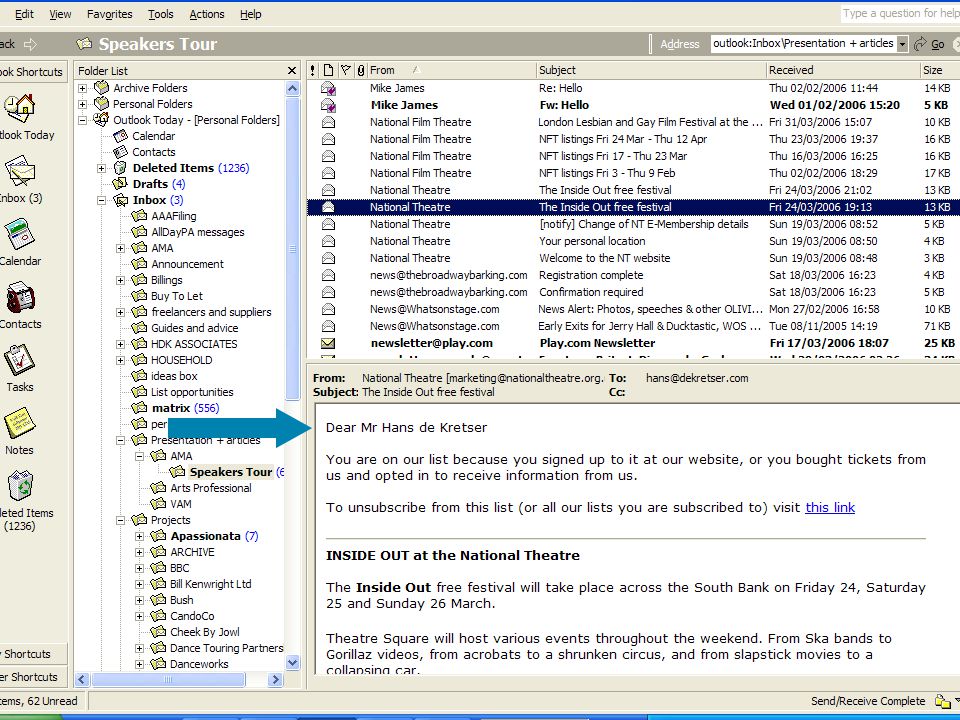This screenshot has height=720, width=960.
Task: Open the View menu
Action: [60, 14]
